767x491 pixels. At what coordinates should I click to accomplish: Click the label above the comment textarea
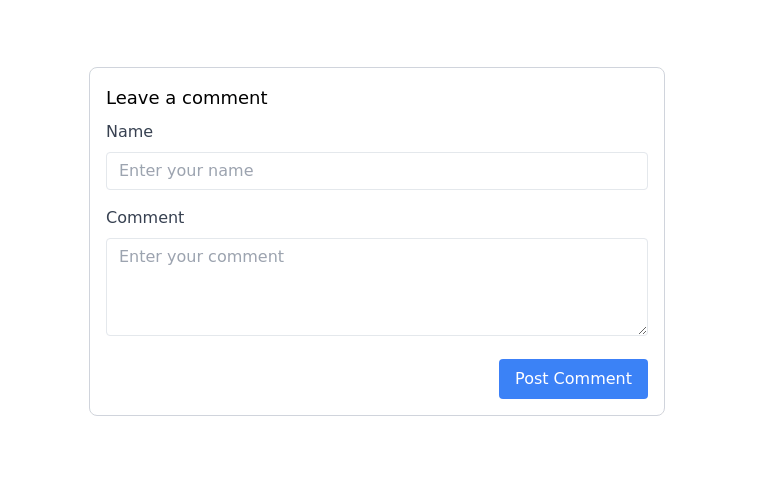[145, 218]
